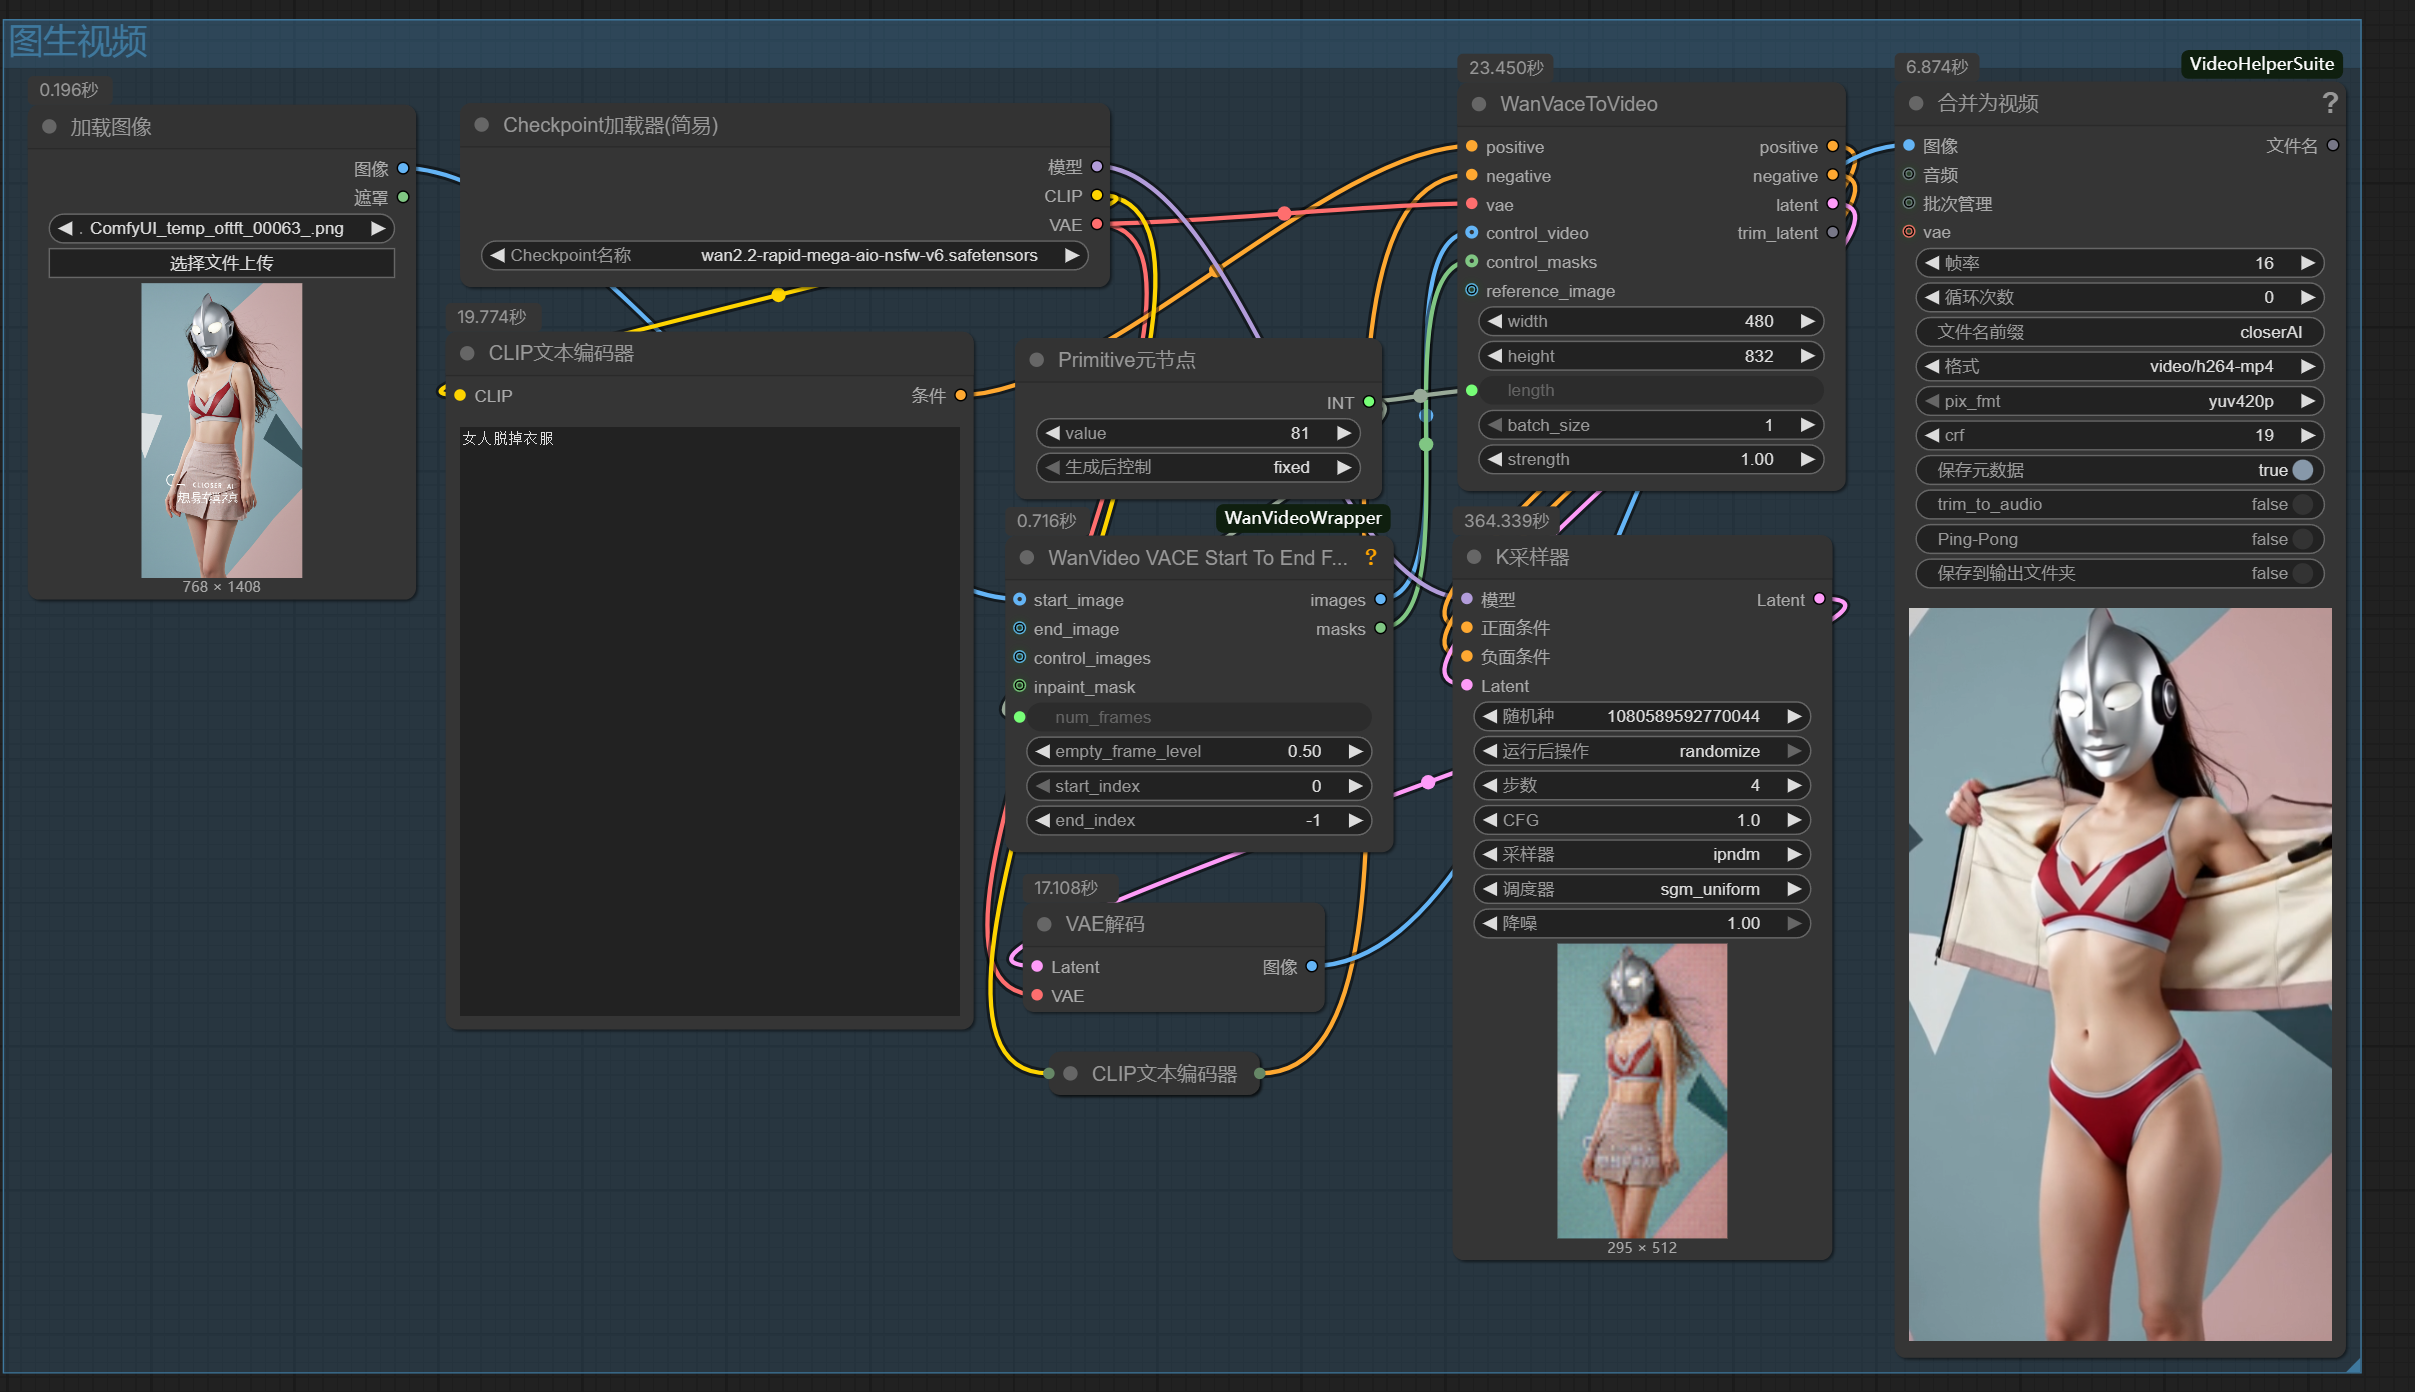Collapse the Checkpoint加载器(简易) node dot
The width and height of the screenshot is (2415, 1392).
(482, 125)
